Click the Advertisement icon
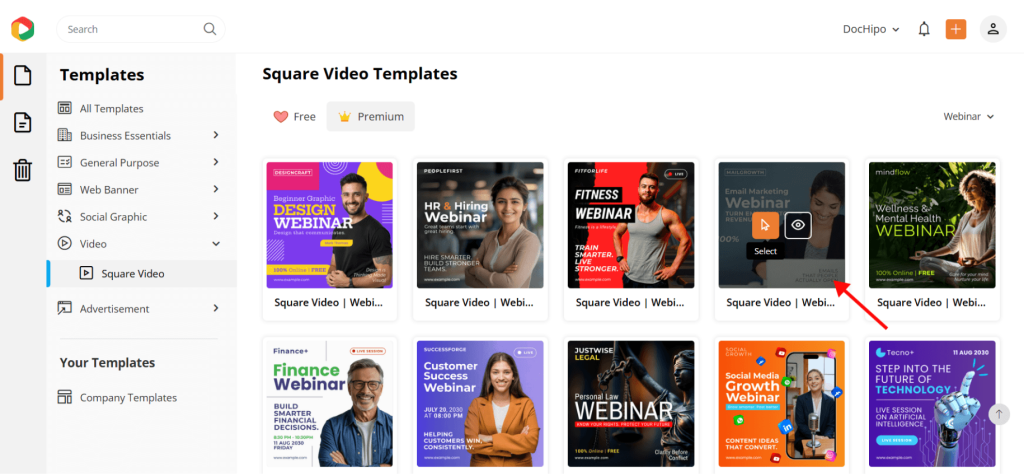 coord(65,308)
